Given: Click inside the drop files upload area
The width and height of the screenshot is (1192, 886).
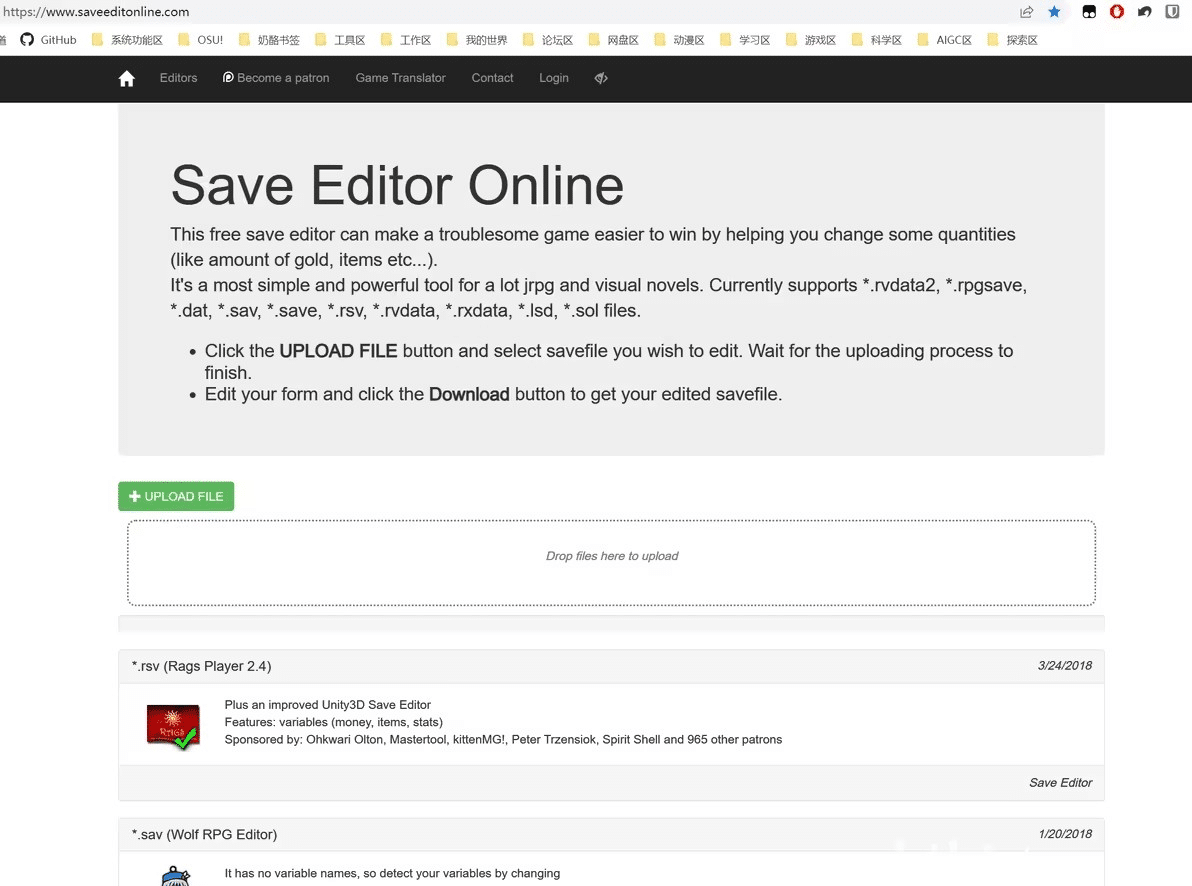Looking at the screenshot, I should coord(611,562).
